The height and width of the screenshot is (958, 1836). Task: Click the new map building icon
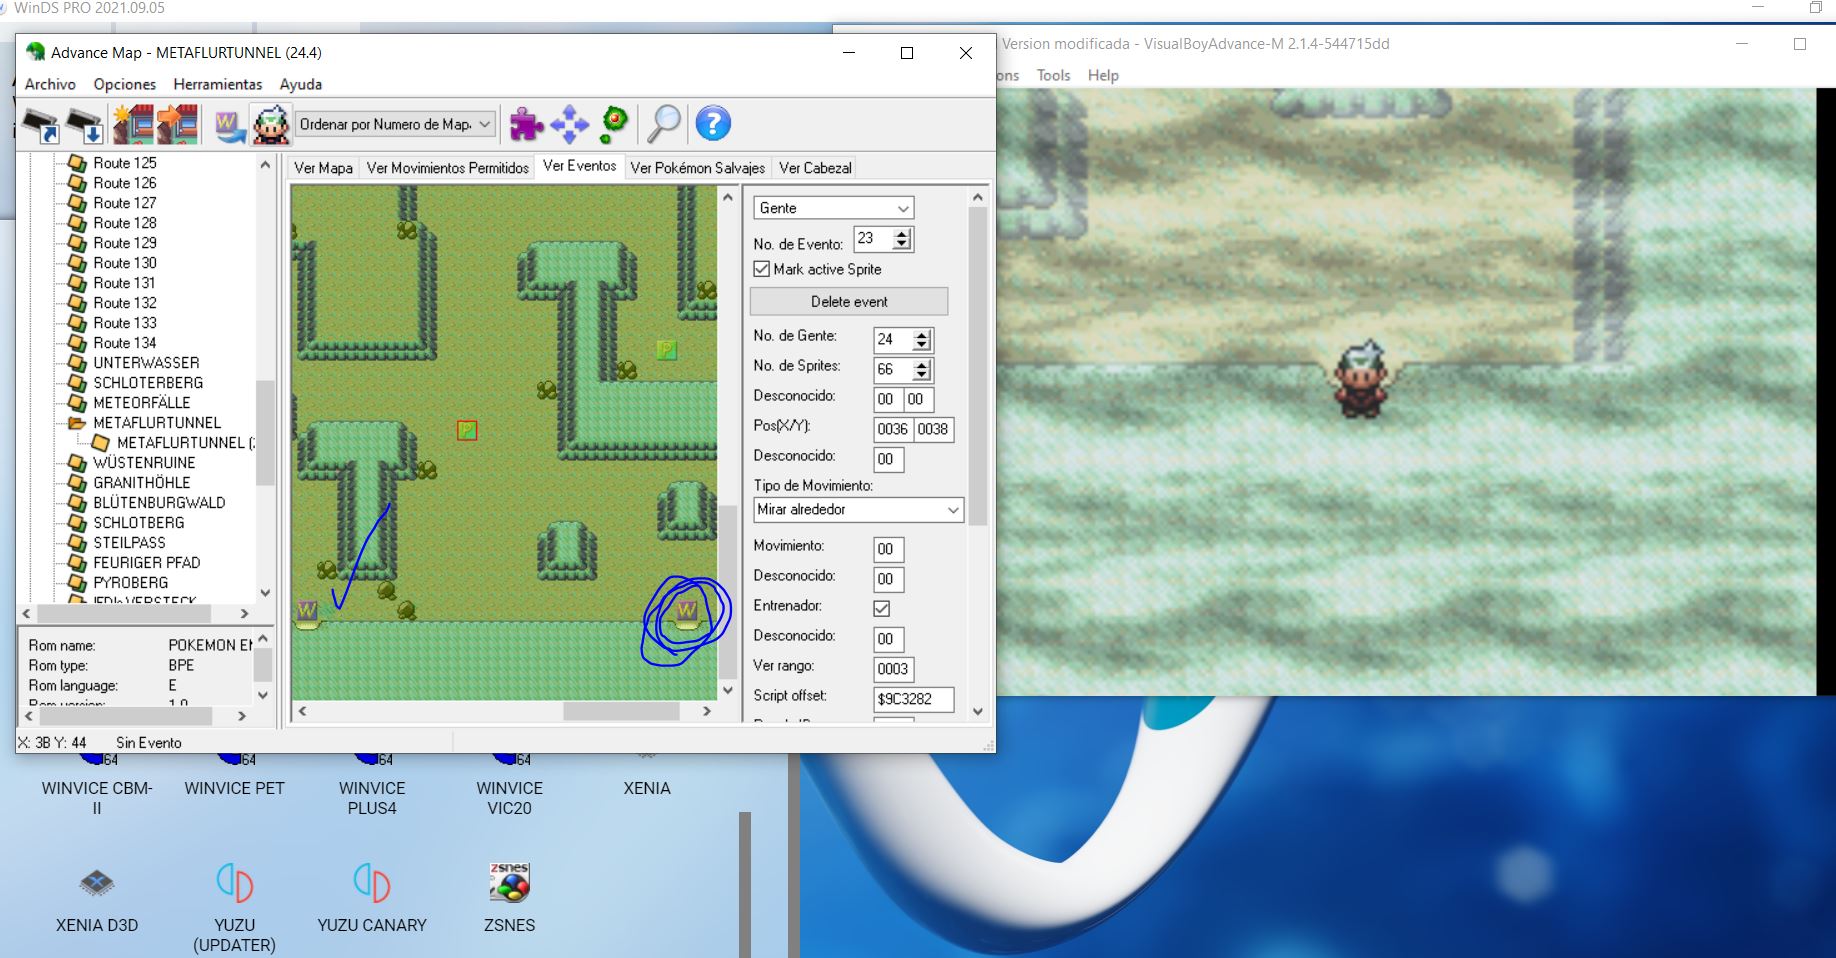(133, 125)
